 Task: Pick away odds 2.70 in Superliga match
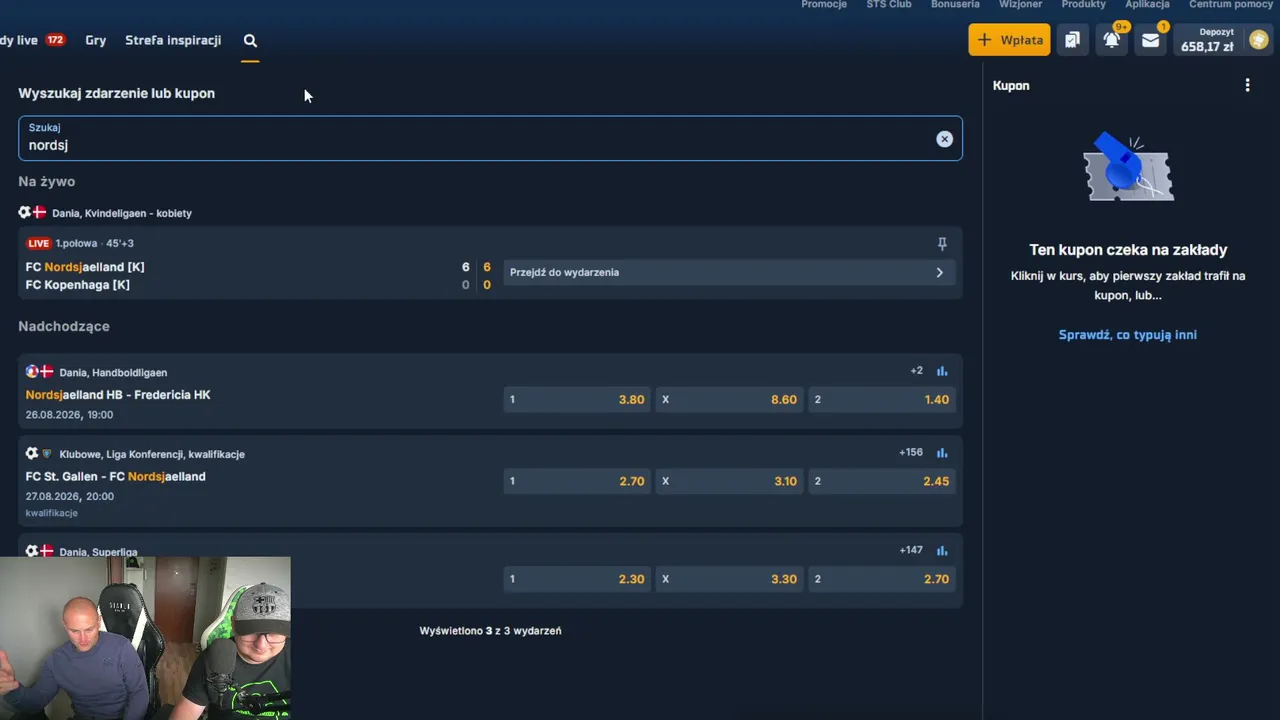882,580
